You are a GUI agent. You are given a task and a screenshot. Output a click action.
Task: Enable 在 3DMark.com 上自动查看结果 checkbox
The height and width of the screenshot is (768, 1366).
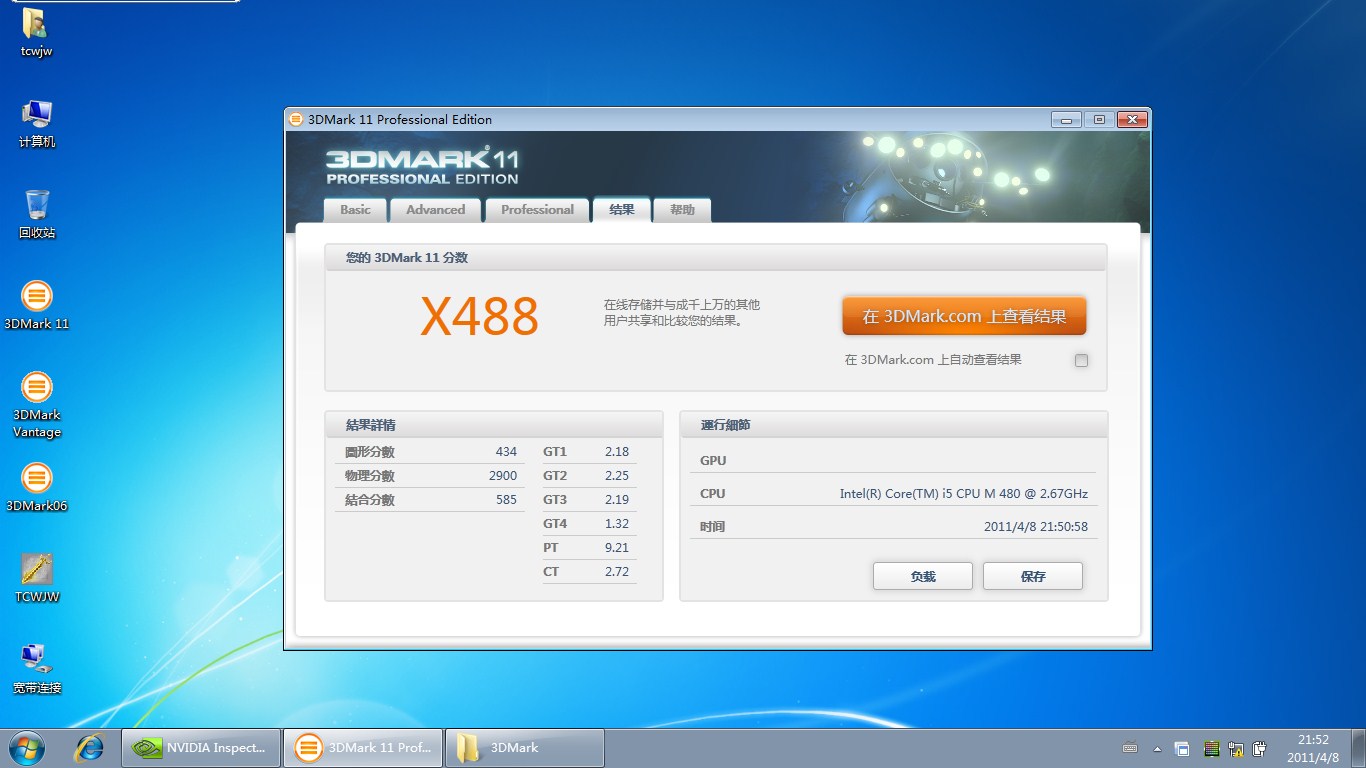coord(1081,360)
